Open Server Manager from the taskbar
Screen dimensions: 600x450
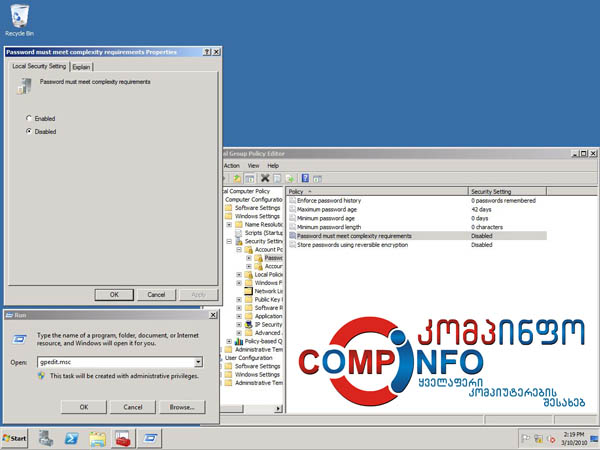click(46, 439)
